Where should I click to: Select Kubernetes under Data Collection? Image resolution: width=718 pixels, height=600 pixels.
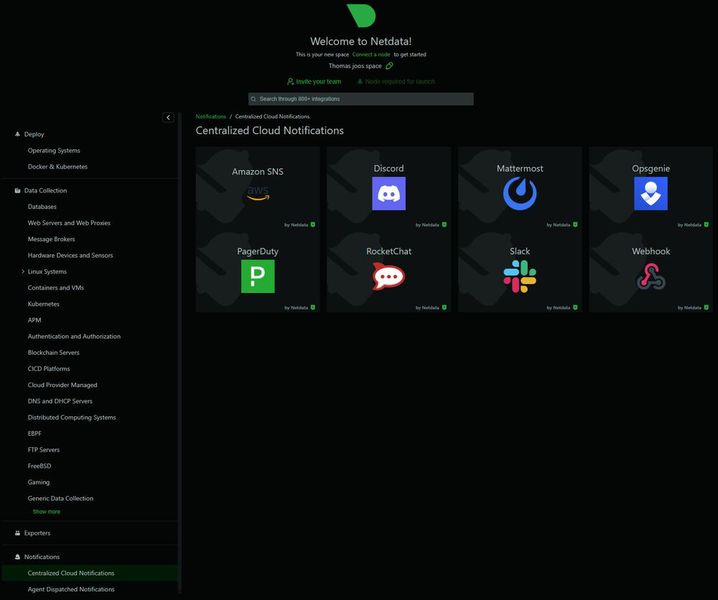pos(44,304)
